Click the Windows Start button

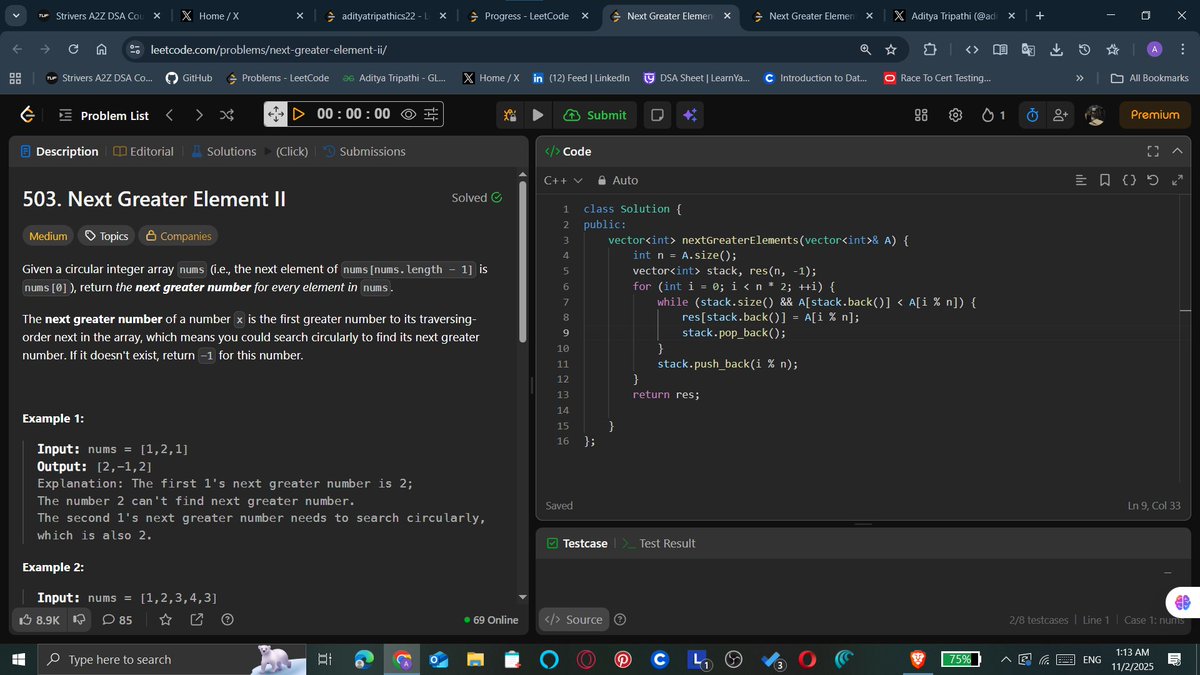pos(18,659)
